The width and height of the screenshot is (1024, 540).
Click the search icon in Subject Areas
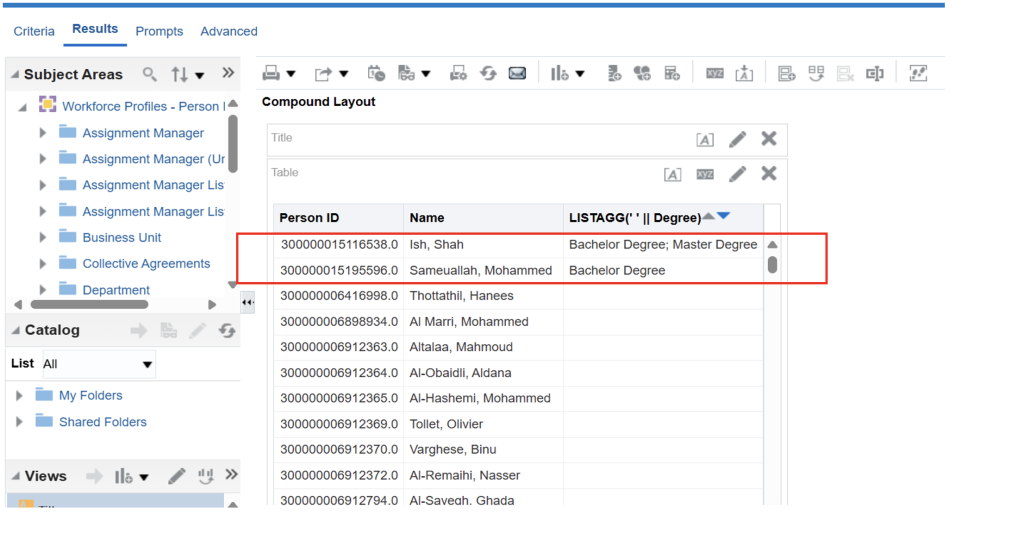[x=150, y=74]
